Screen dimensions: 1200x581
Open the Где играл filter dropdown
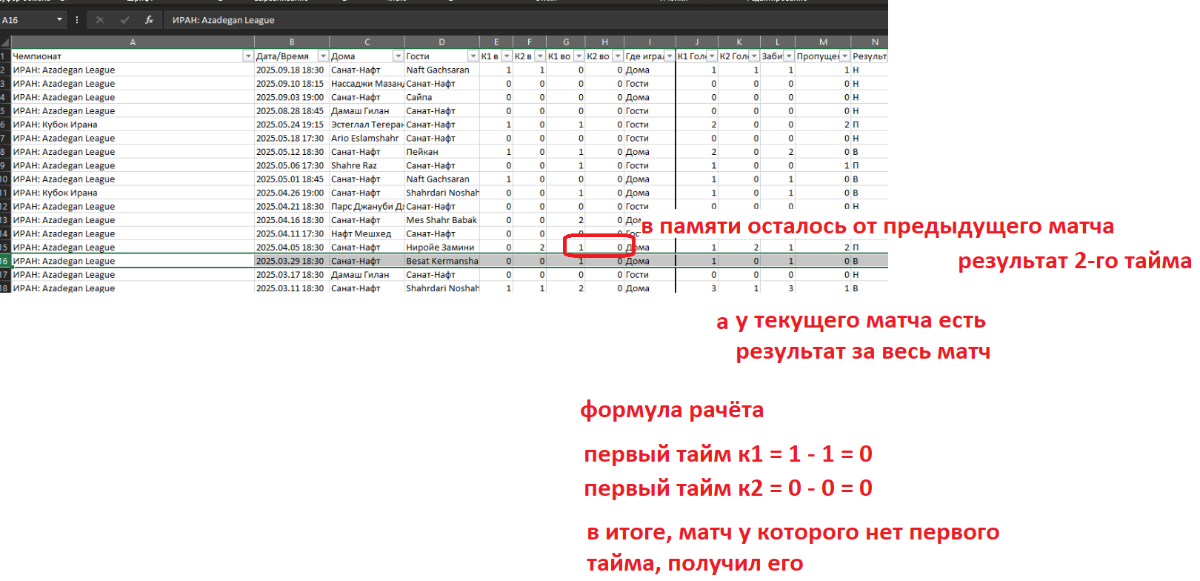(x=669, y=57)
